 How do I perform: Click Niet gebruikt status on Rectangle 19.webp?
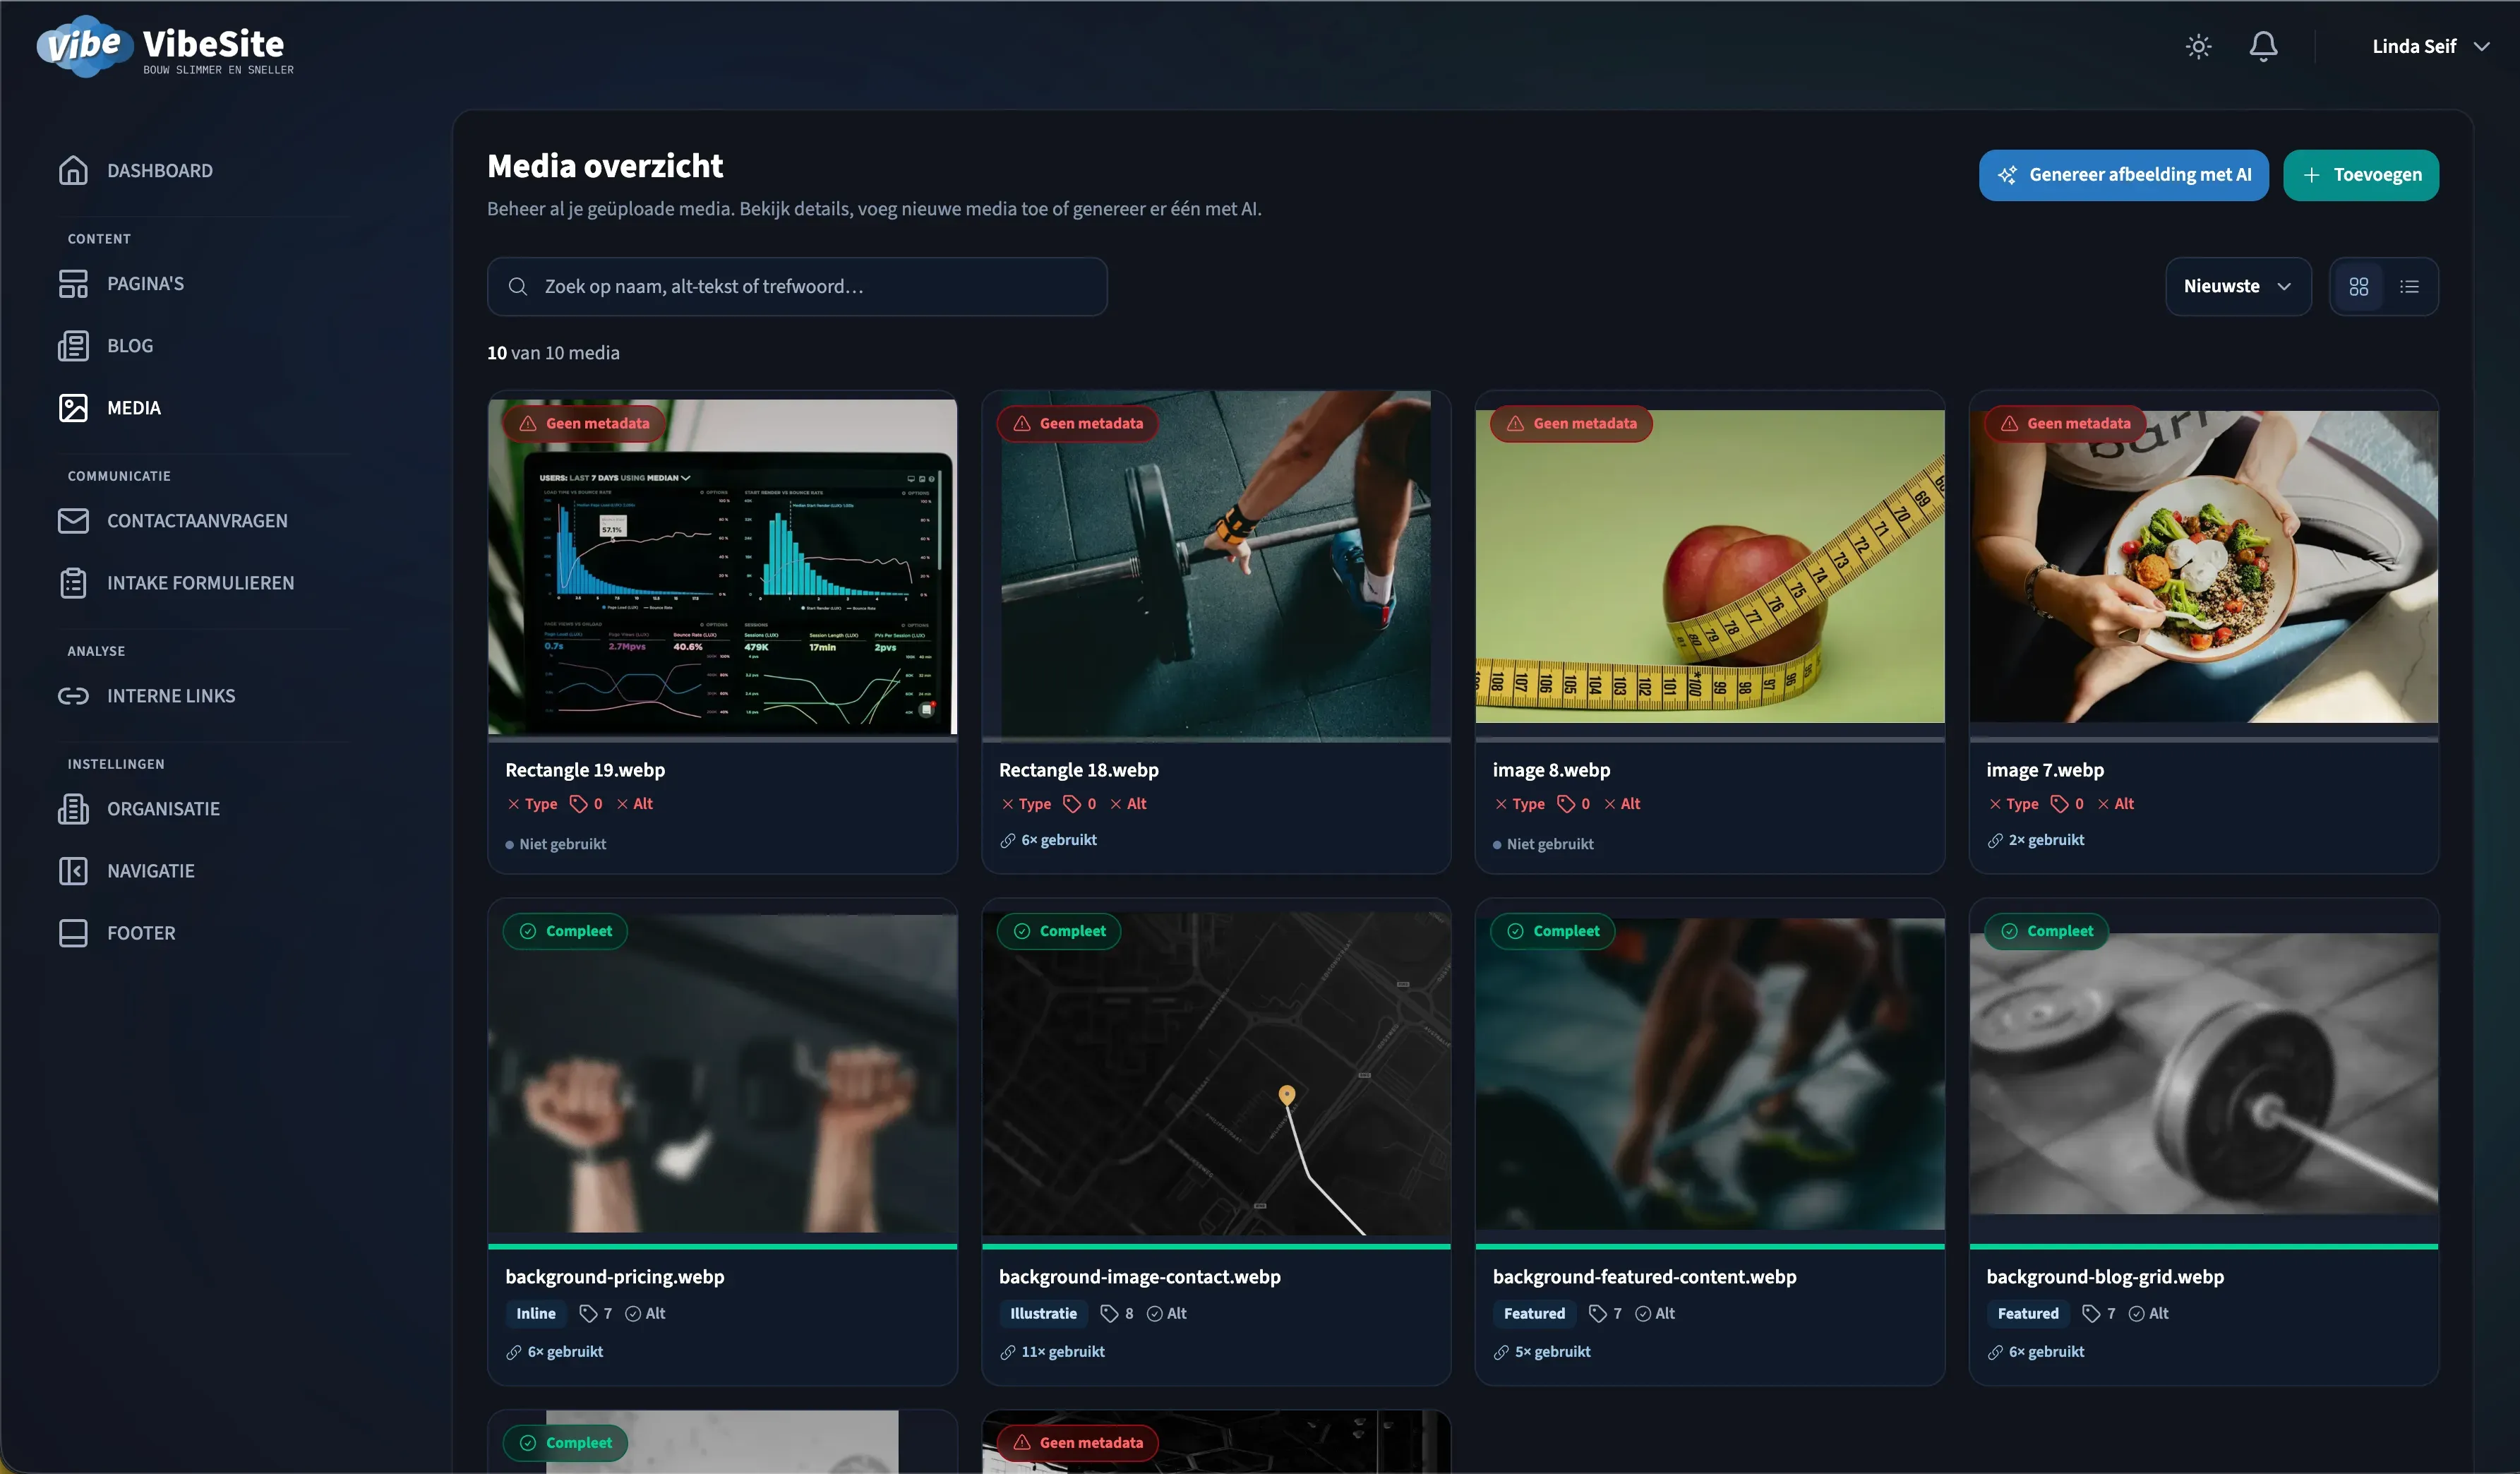tap(556, 844)
